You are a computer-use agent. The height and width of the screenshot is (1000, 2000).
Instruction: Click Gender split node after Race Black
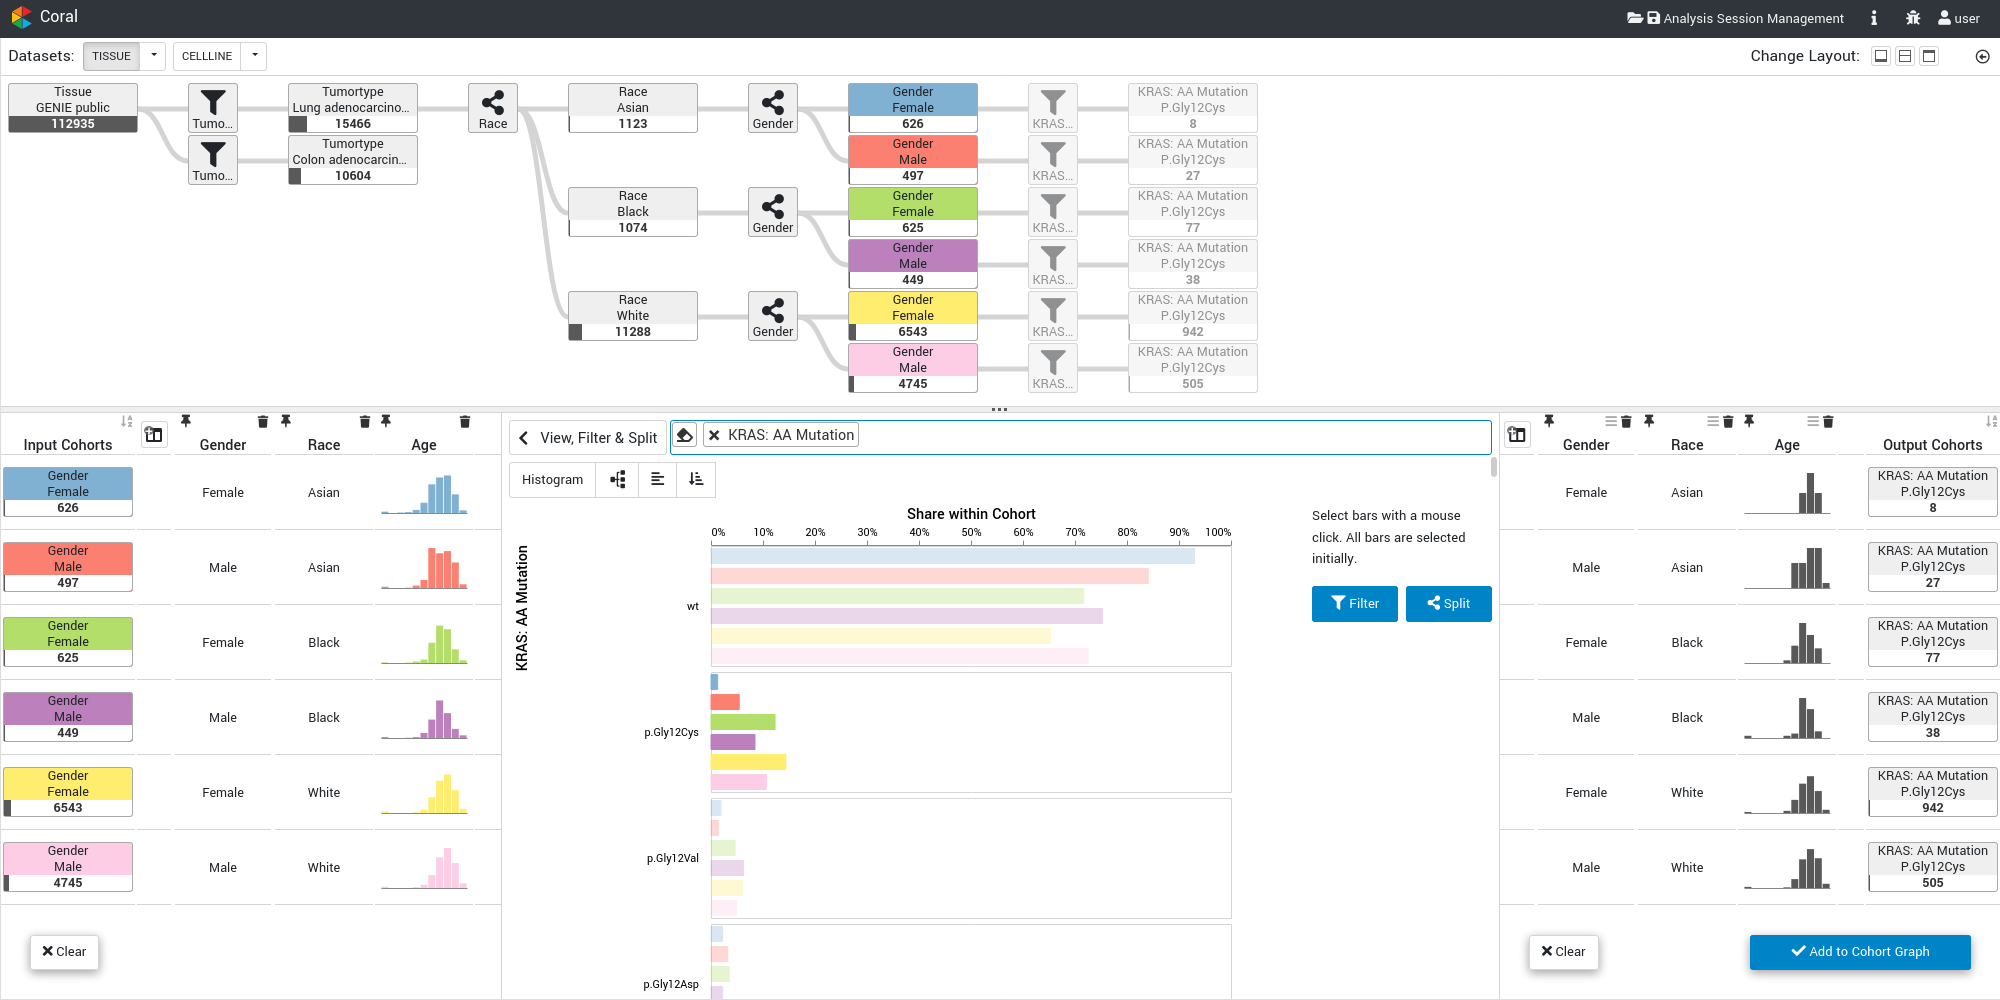tap(773, 212)
